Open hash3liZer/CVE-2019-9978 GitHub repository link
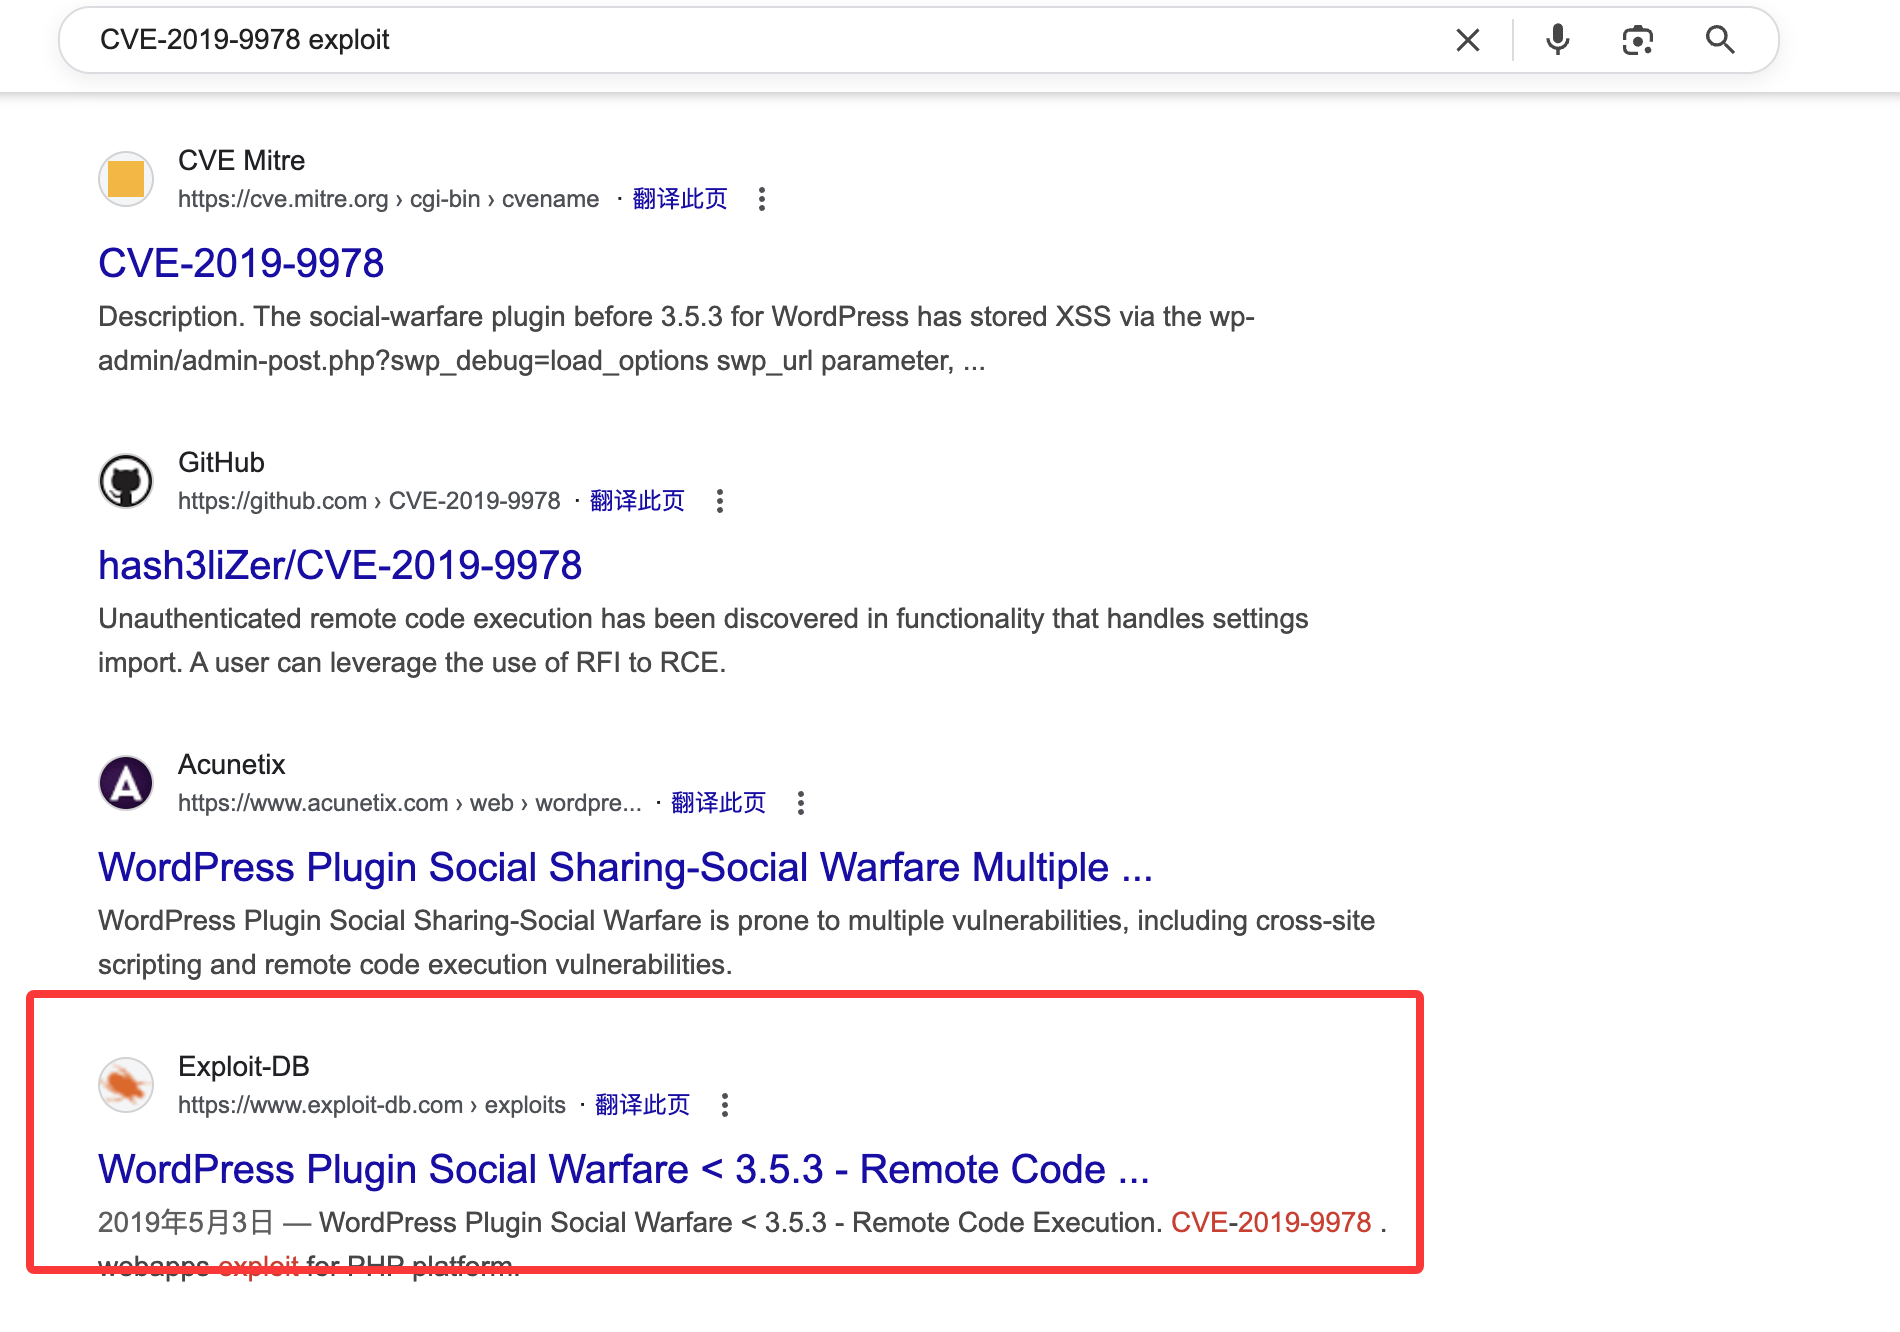 tap(340, 566)
